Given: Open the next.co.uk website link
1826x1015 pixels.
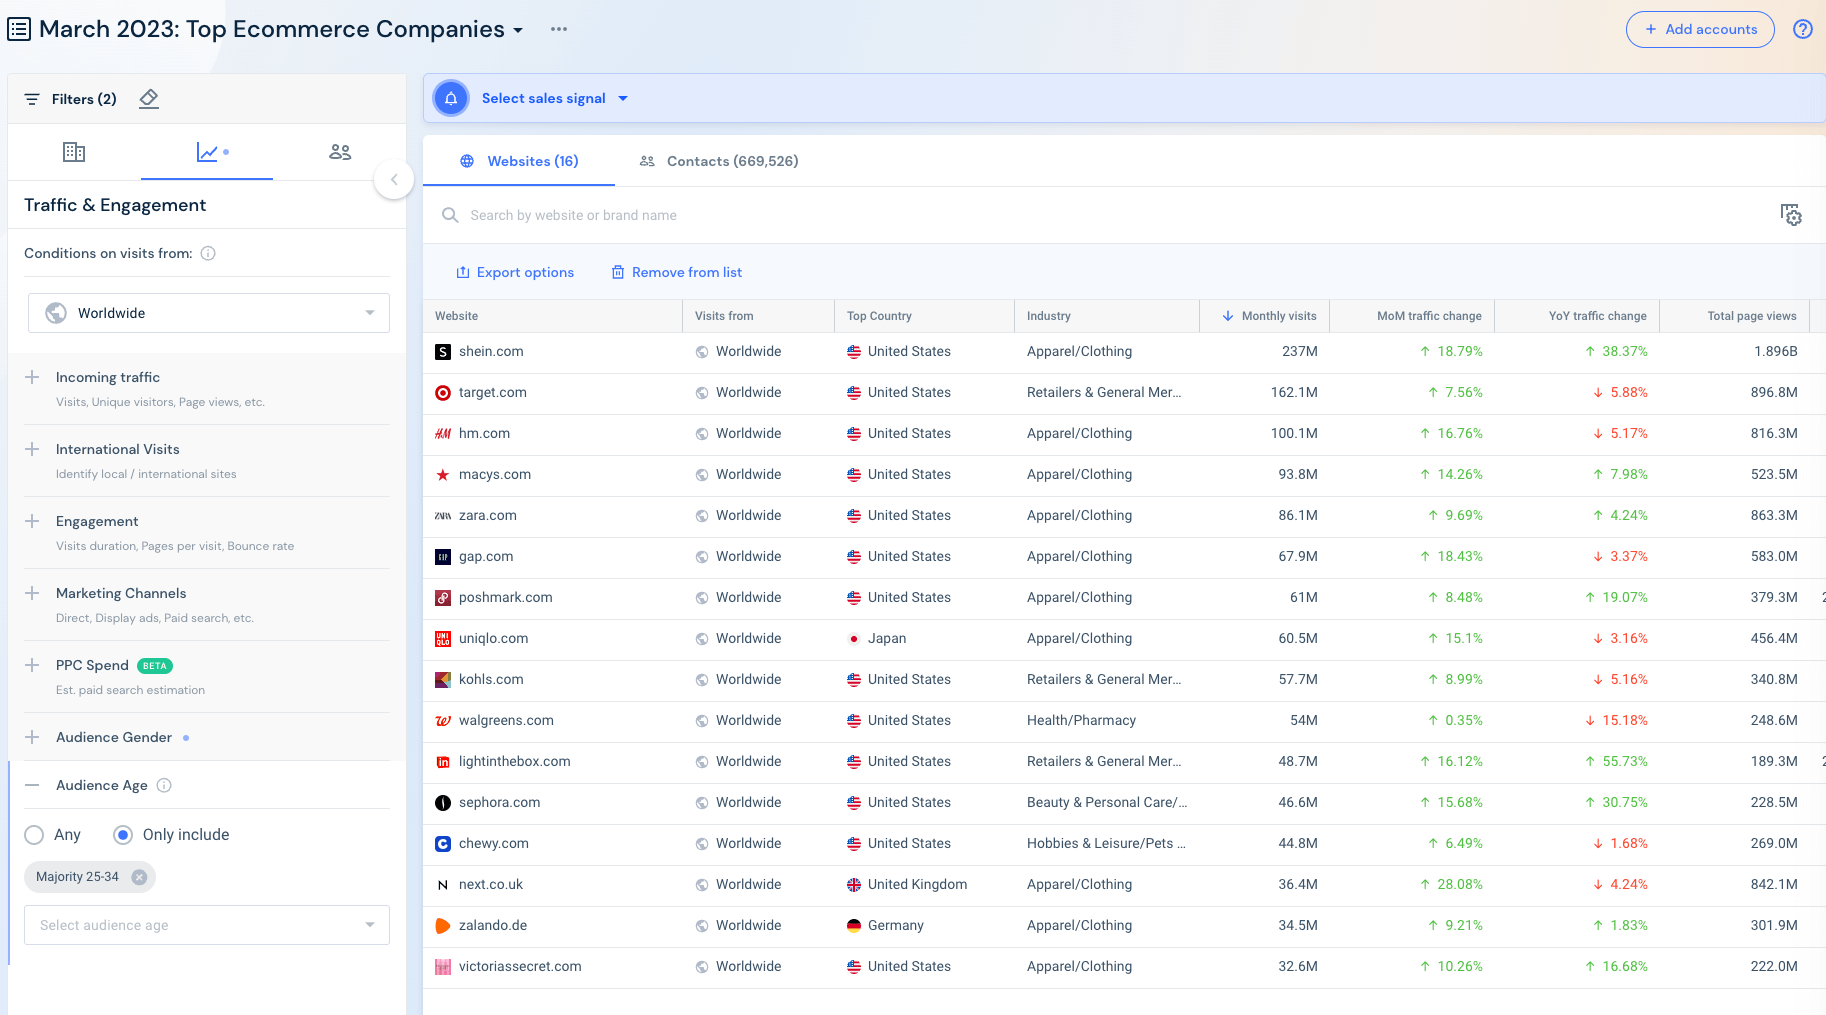Looking at the screenshot, I should 491,885.
